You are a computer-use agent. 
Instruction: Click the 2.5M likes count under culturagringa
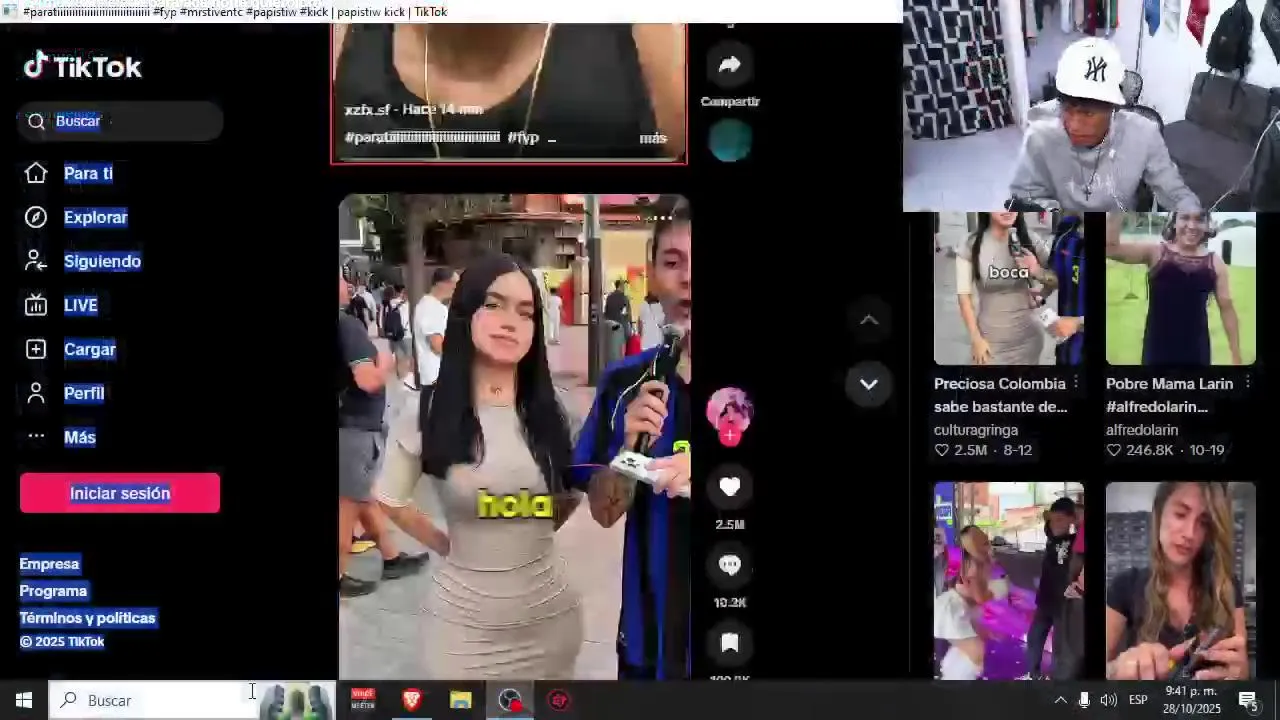click(x=970, y=450)
